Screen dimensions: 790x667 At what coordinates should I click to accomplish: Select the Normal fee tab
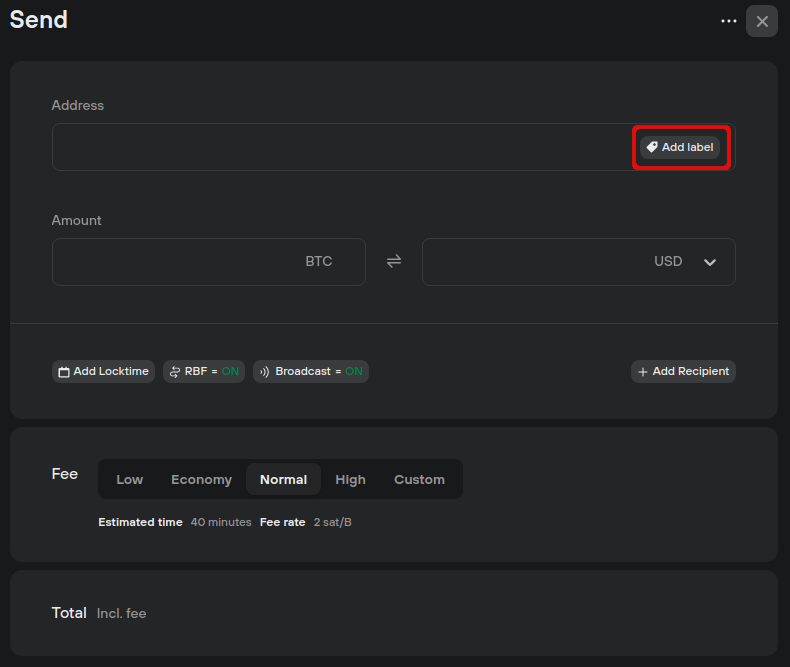point(283,479)
